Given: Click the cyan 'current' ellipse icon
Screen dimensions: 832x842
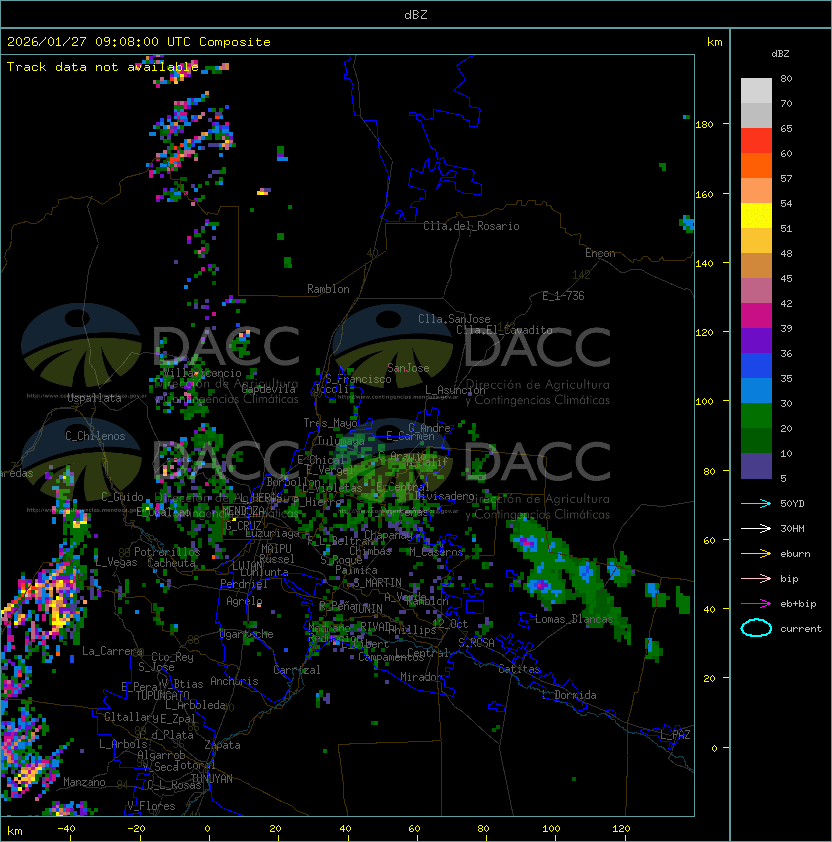Looking at the screenshot, I should (x=756, y=628).
